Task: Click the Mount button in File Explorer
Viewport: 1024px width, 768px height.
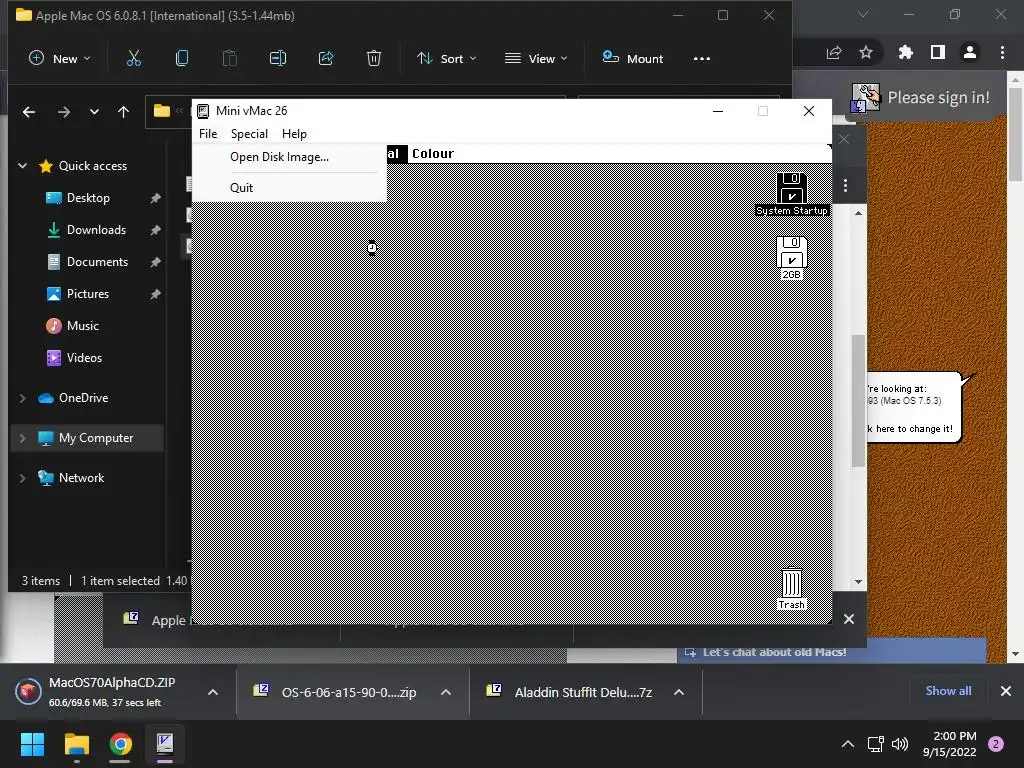Action: tap(632, 58)
